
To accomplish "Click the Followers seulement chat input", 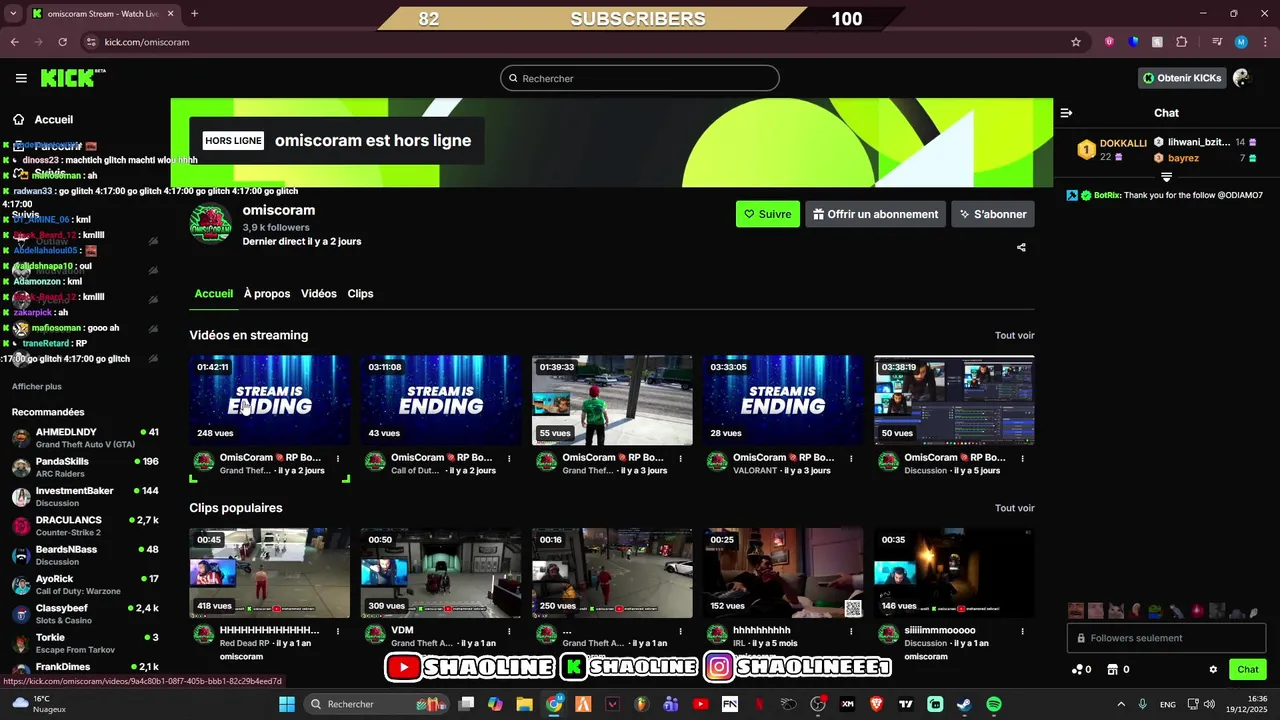I will pos(1167,638).
